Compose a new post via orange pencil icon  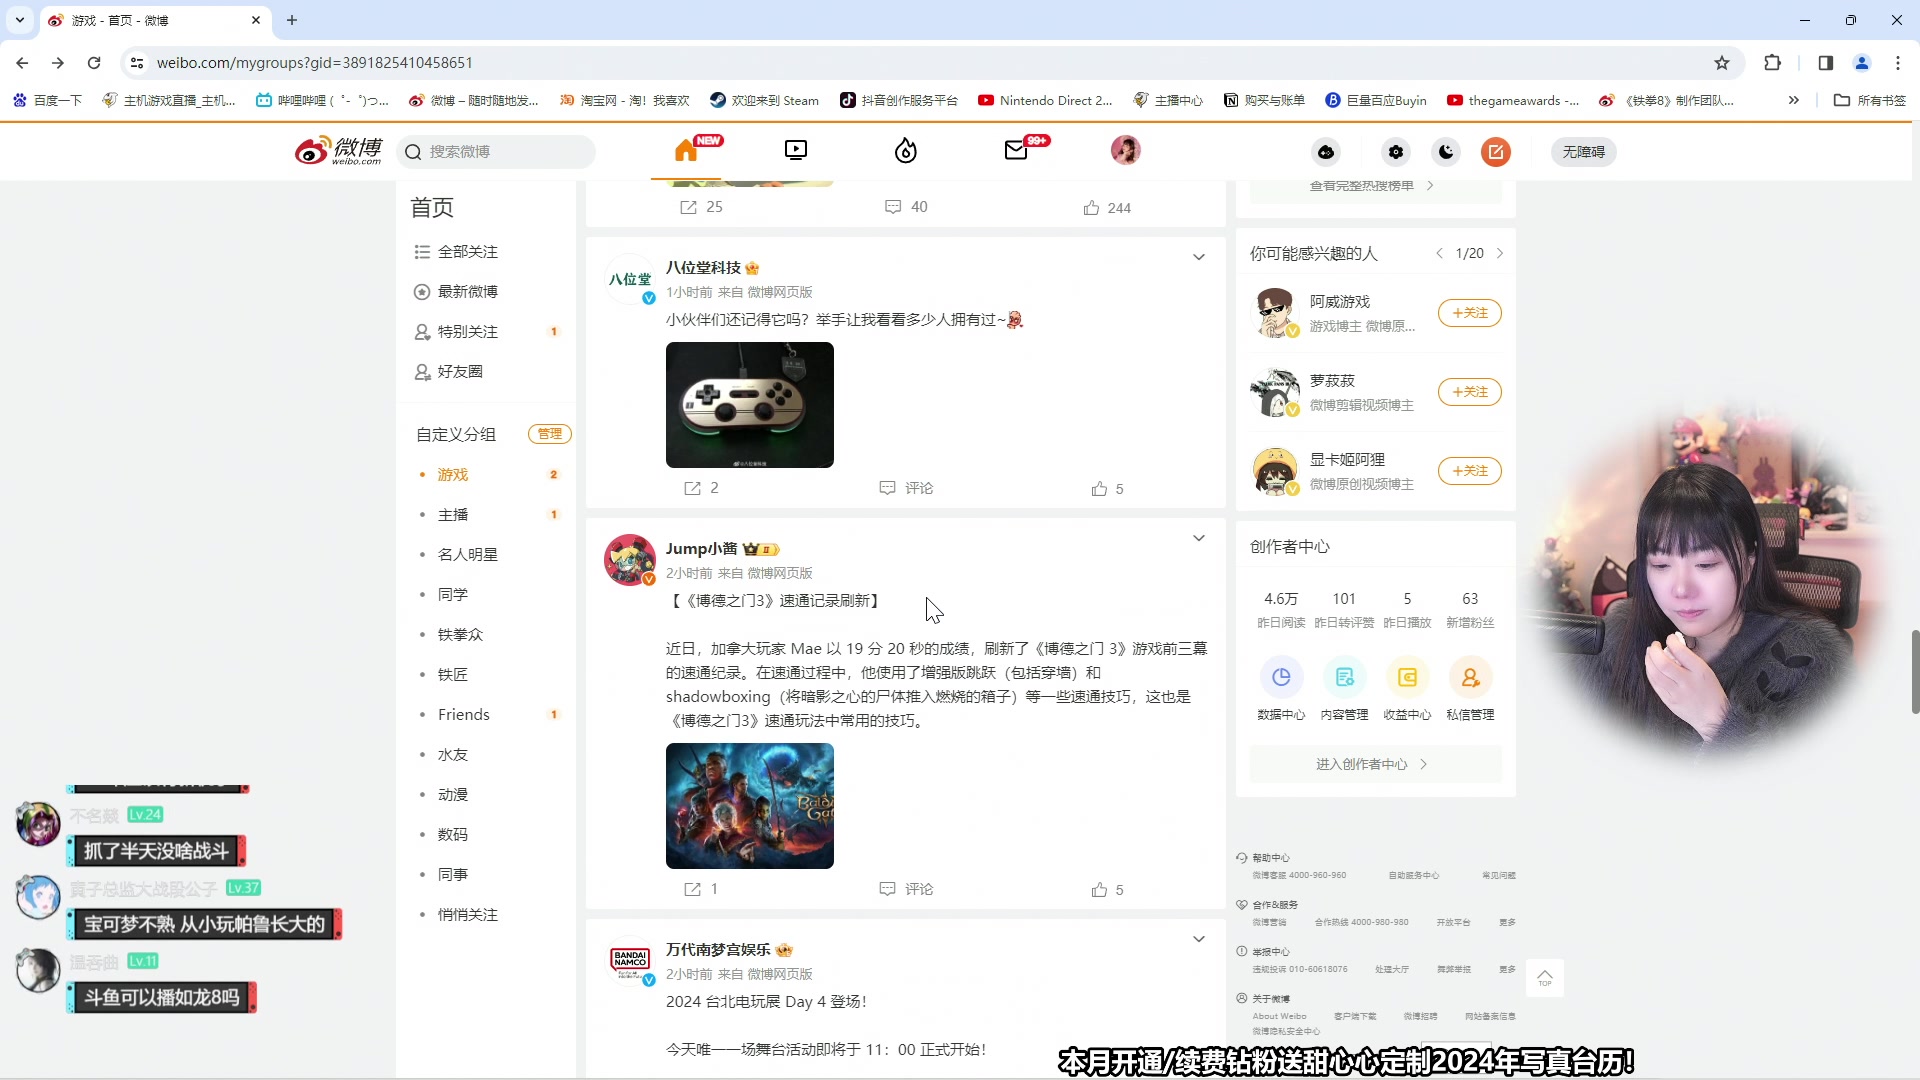(1496, 151)
